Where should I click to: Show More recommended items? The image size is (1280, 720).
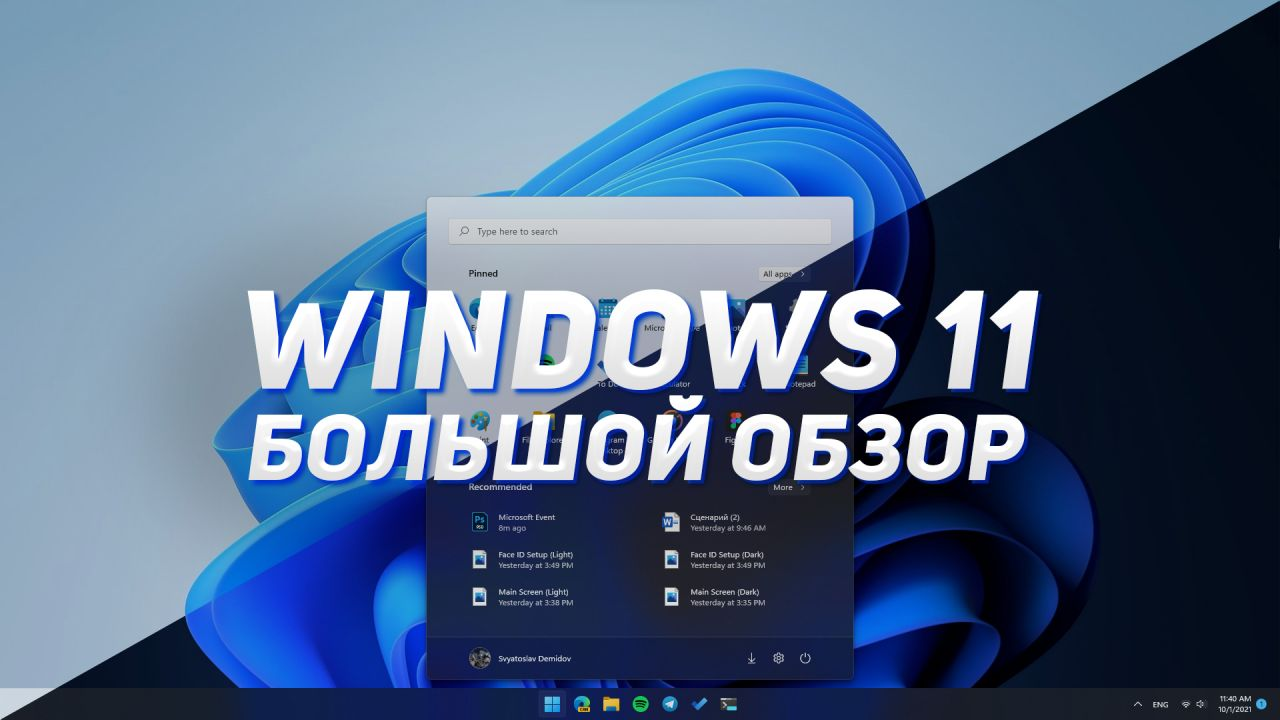click(788, 487)
